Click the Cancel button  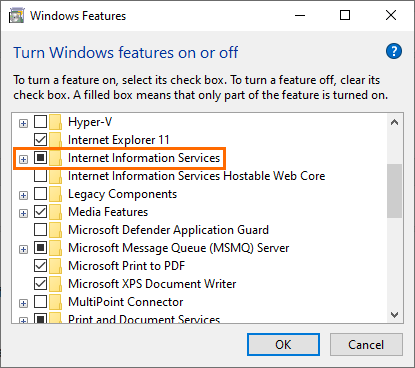pyautogui.click(x=366, y=345)
